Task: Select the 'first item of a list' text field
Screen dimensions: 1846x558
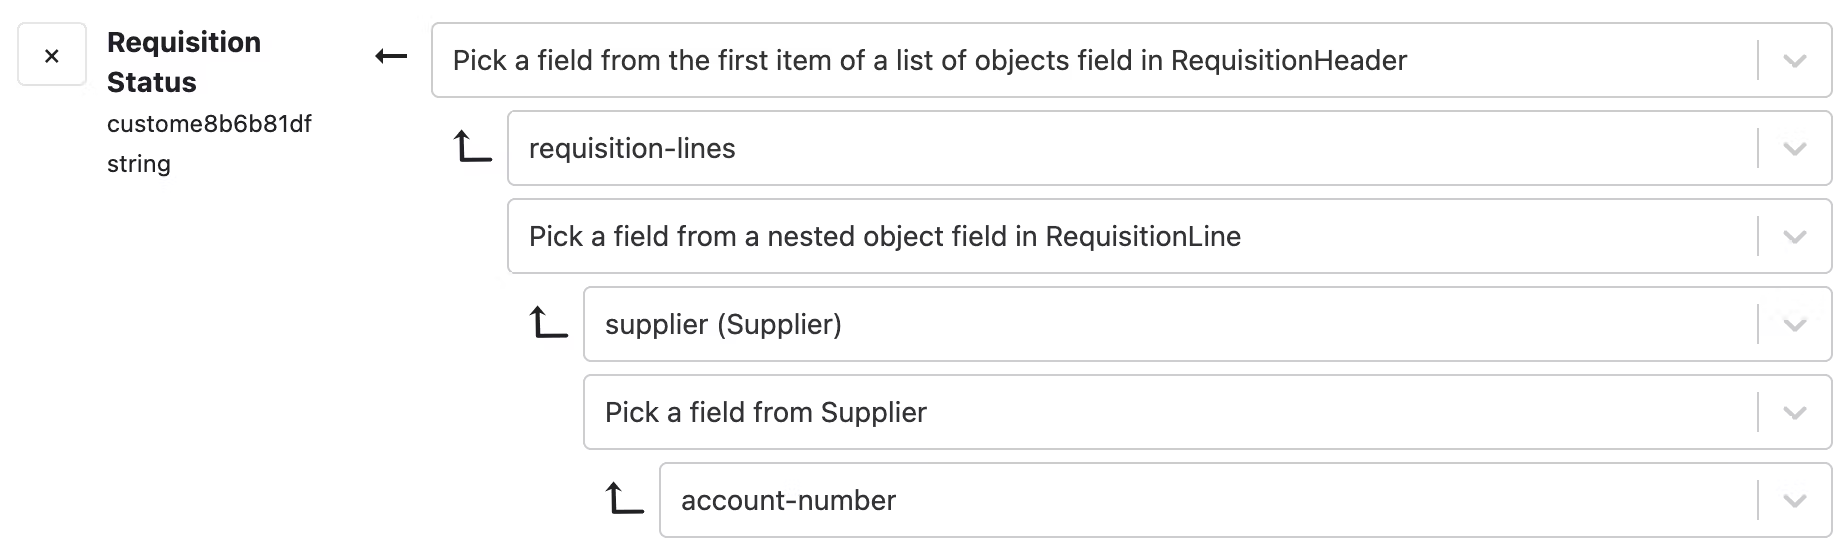Action: coord(929,61)
